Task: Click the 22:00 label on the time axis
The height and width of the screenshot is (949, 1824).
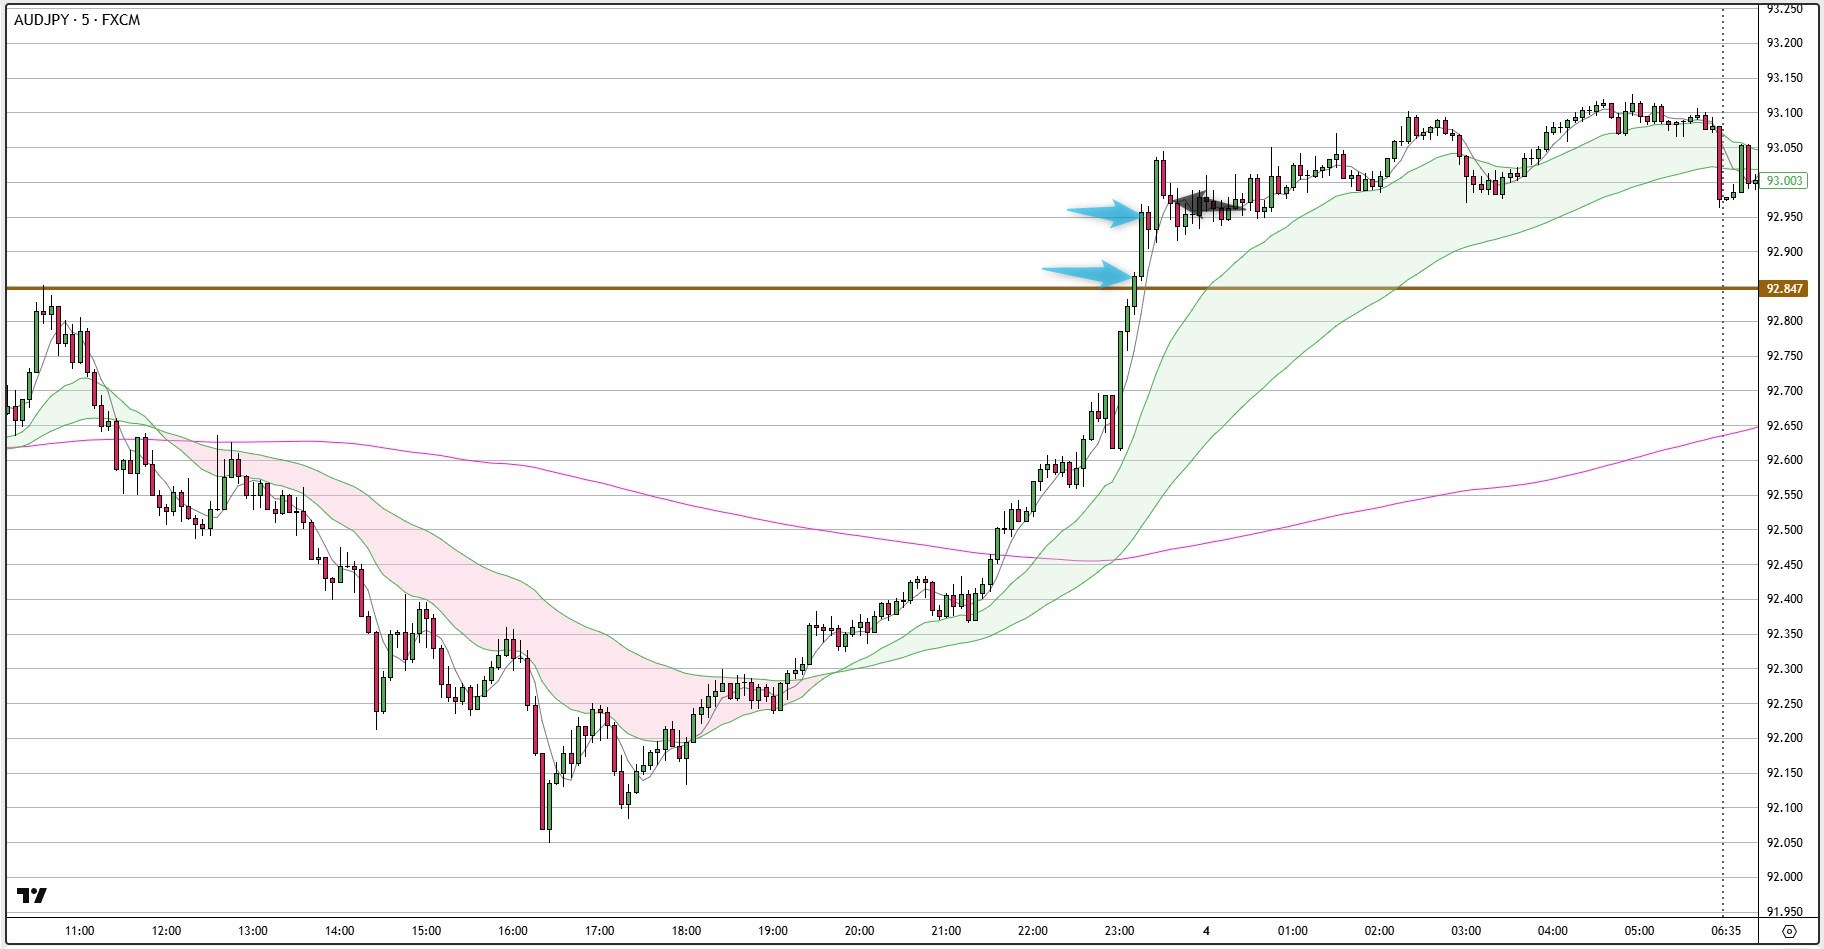Action: click(x=1033, y=931)
